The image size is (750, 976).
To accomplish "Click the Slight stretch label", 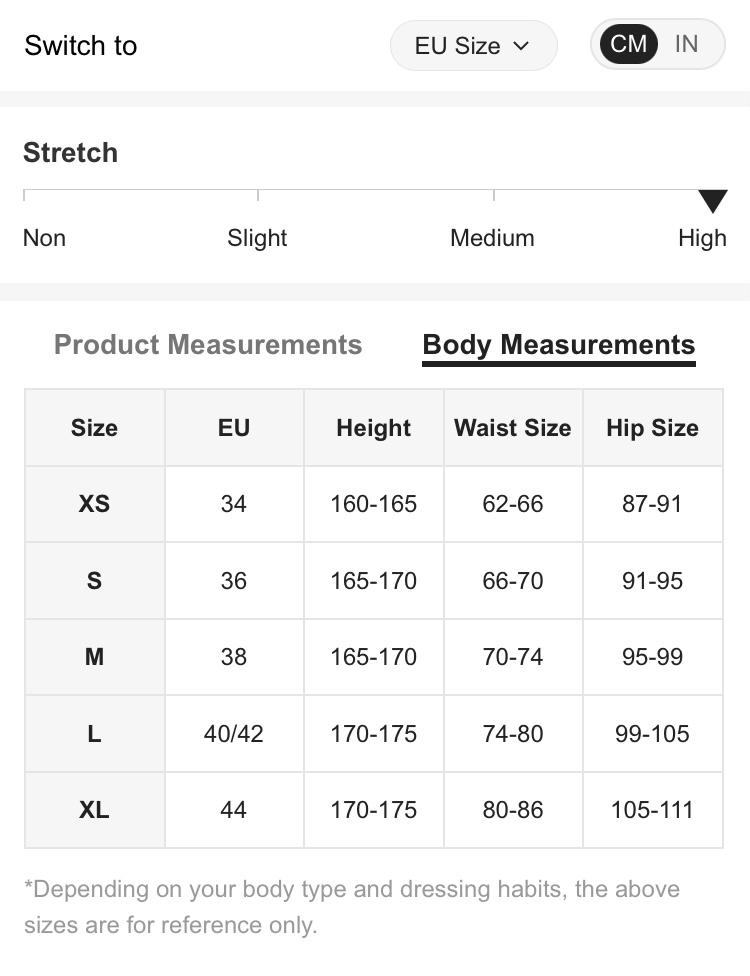I will [x=257, y=238].
